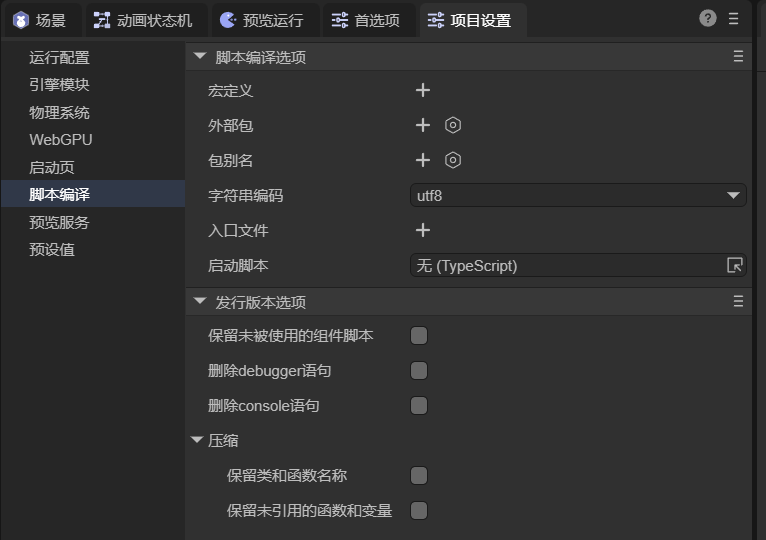The image size is (766, 540).
Task: Click the hexagon settings icon beside 外部包
Action: click(453, 125)
